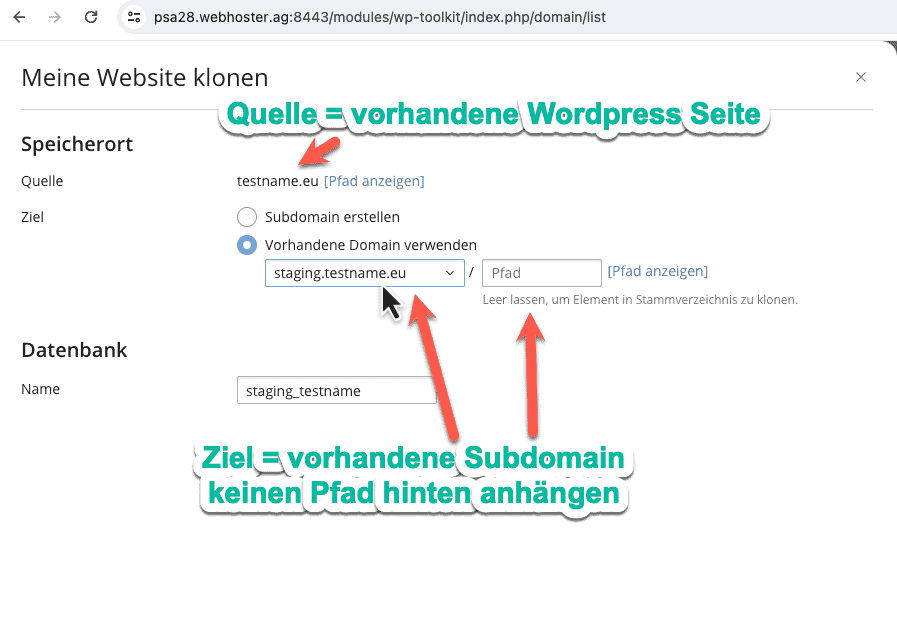This screenshot has height=639, width=897.
Task: Click the Datenbank section heading
Action: [74, 350]
